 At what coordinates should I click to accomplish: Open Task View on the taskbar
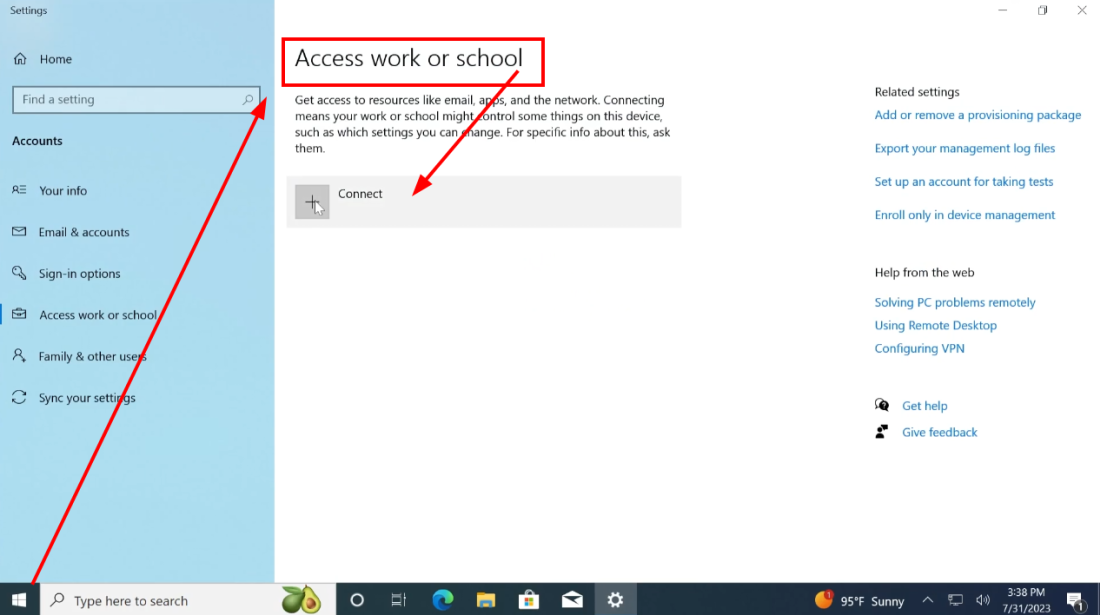[x=398, y=600]
